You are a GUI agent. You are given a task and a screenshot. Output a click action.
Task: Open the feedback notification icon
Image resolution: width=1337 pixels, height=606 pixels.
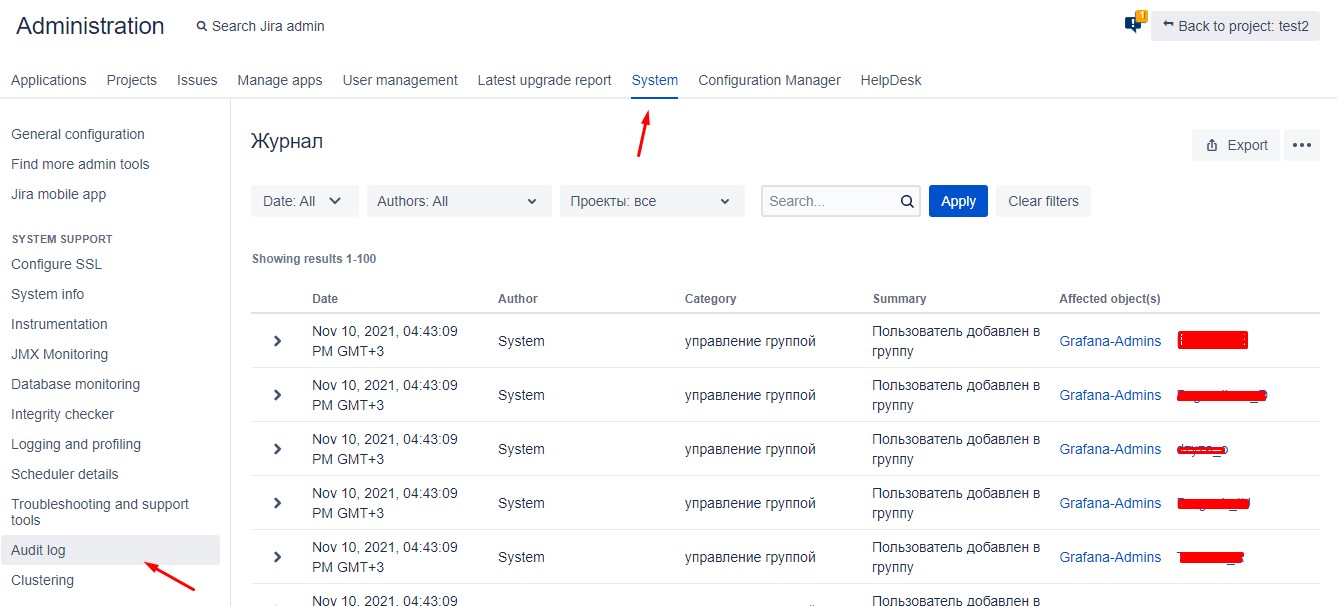click(1134, 24)
